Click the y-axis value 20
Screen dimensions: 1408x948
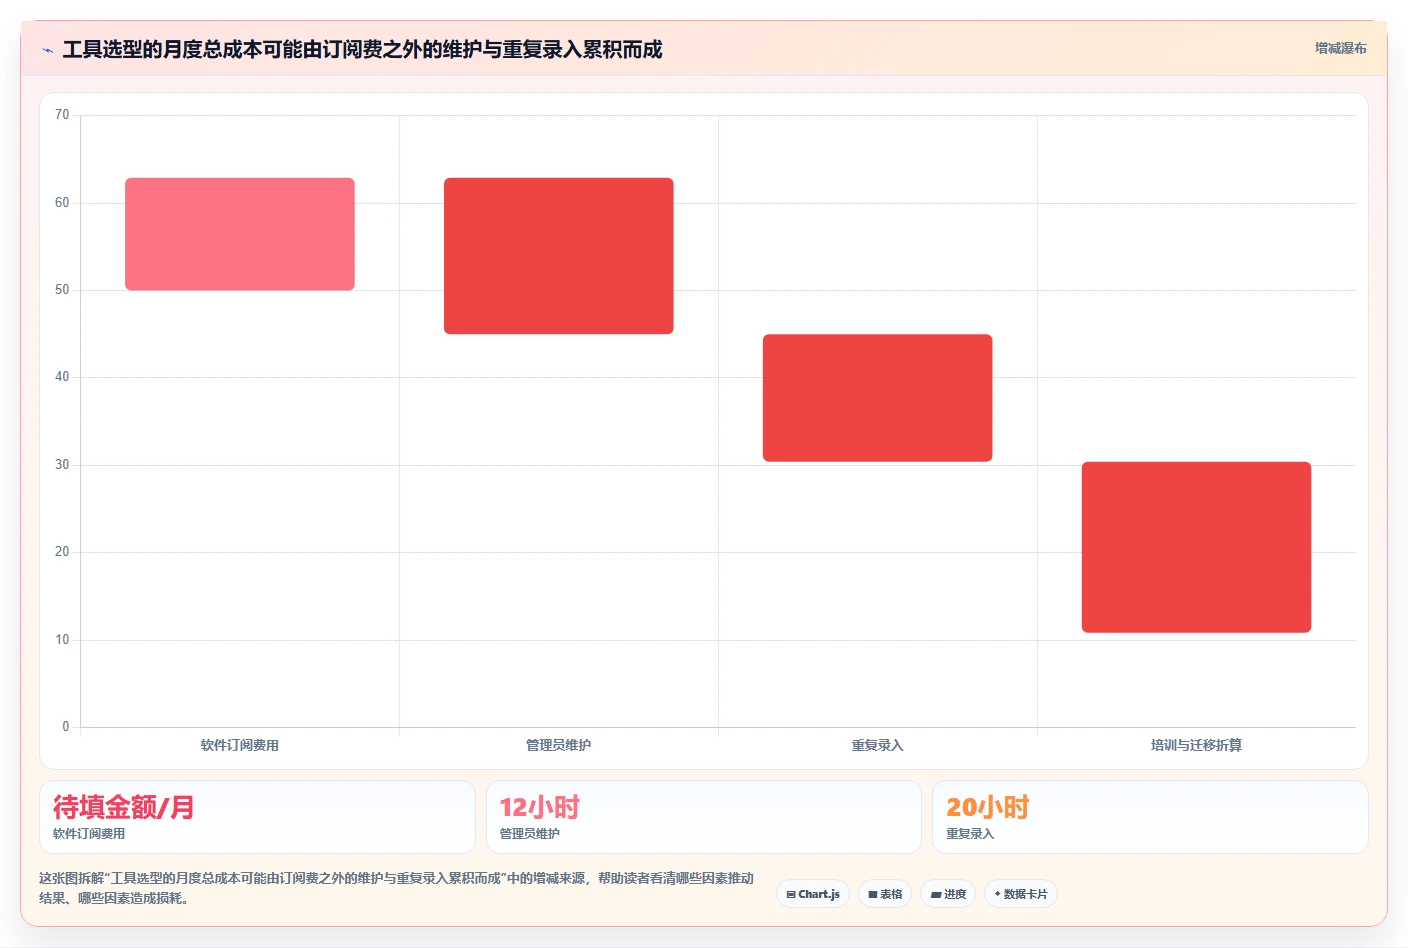click(x=62, y=552)
